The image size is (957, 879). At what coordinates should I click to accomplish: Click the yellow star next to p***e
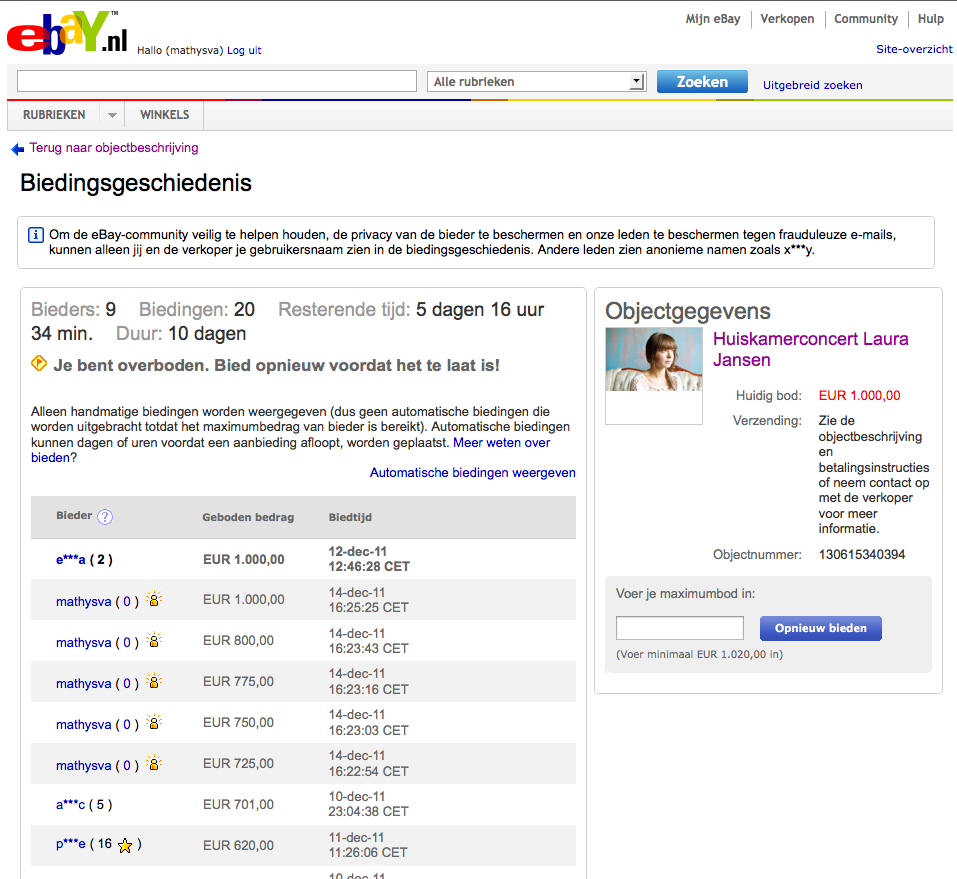tap(125, 846)
